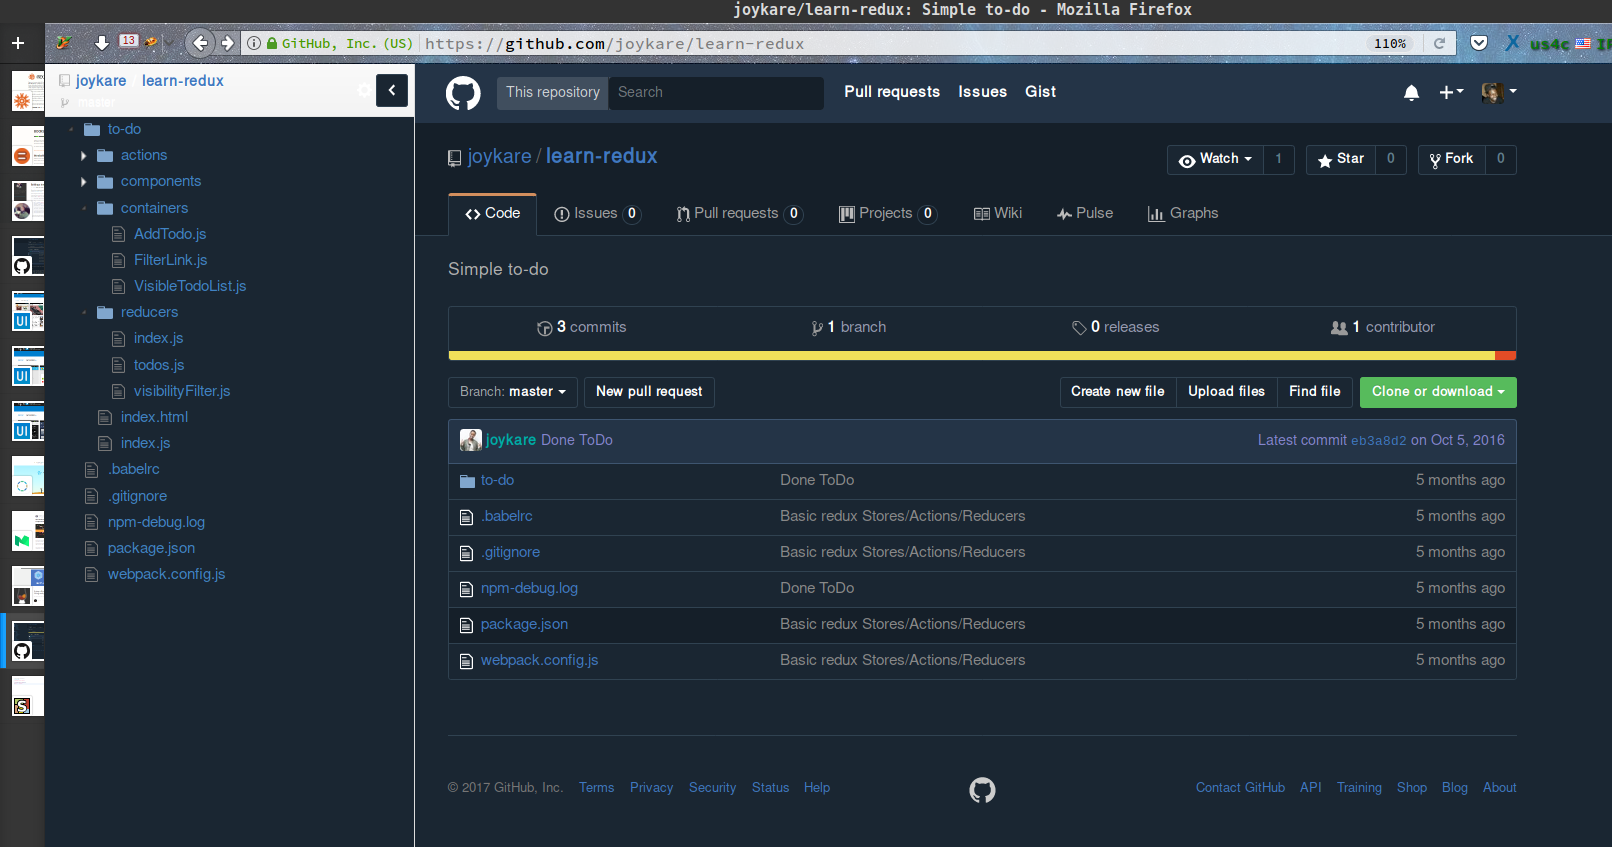
Task: Click New pull request button
Action: pos(649,392)
